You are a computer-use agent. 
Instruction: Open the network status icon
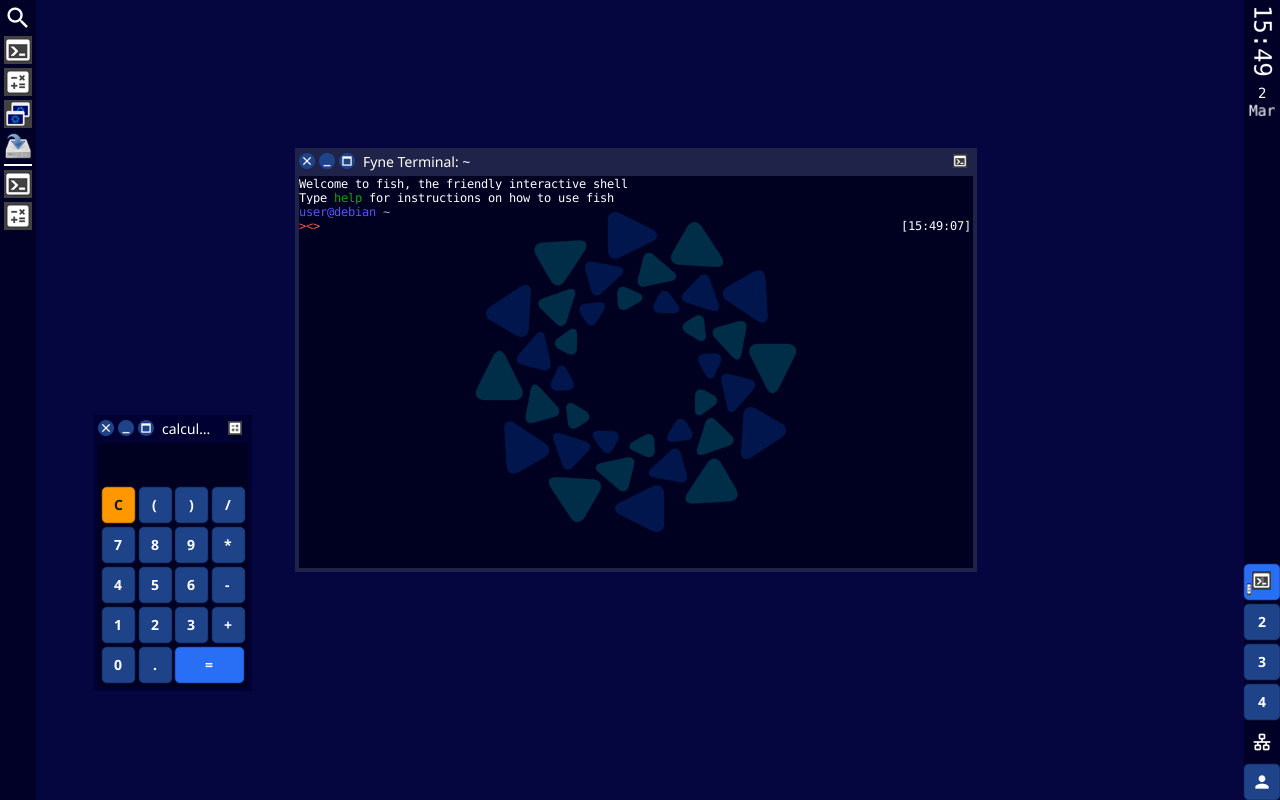click(x=1261, y=742)
